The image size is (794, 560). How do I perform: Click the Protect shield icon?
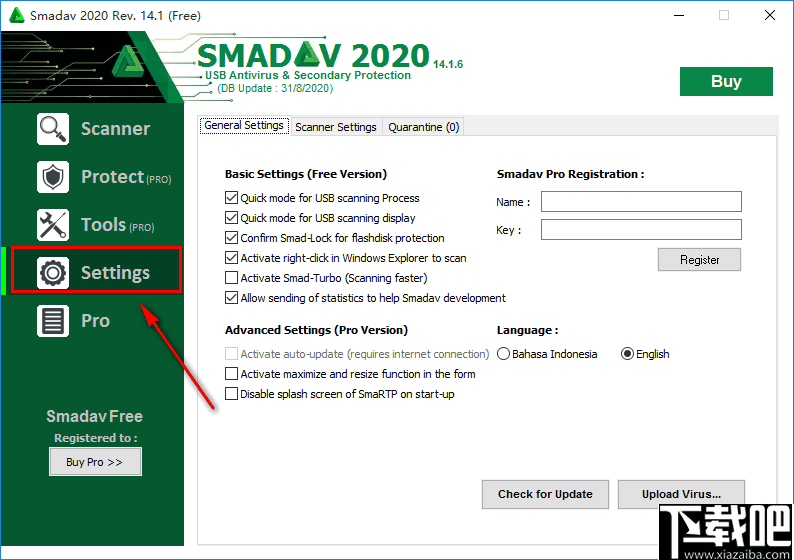click(53, 177)
